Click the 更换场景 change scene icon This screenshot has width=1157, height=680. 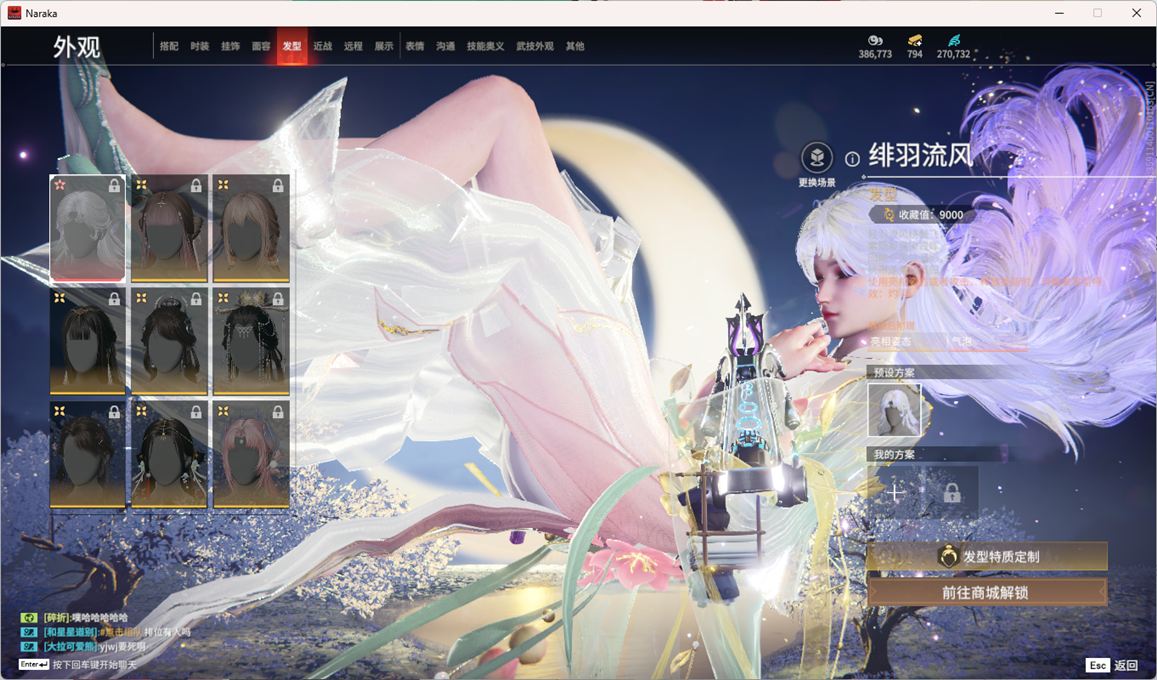coord(817,158)
